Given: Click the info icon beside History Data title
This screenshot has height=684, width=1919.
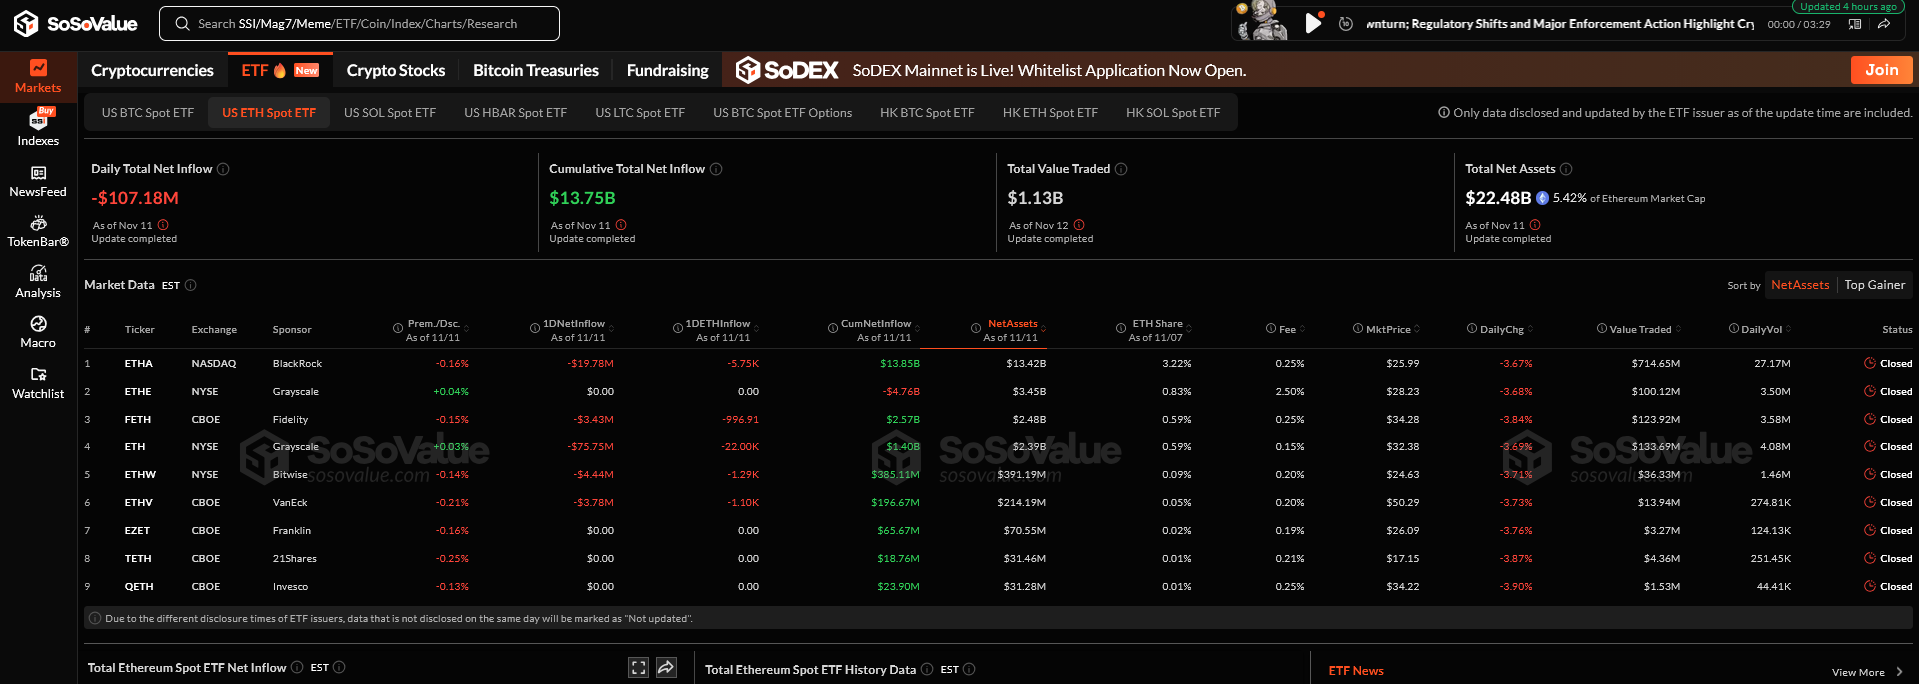Looking at the screenshot, I should pyautogui.click(x=927, y=669).
